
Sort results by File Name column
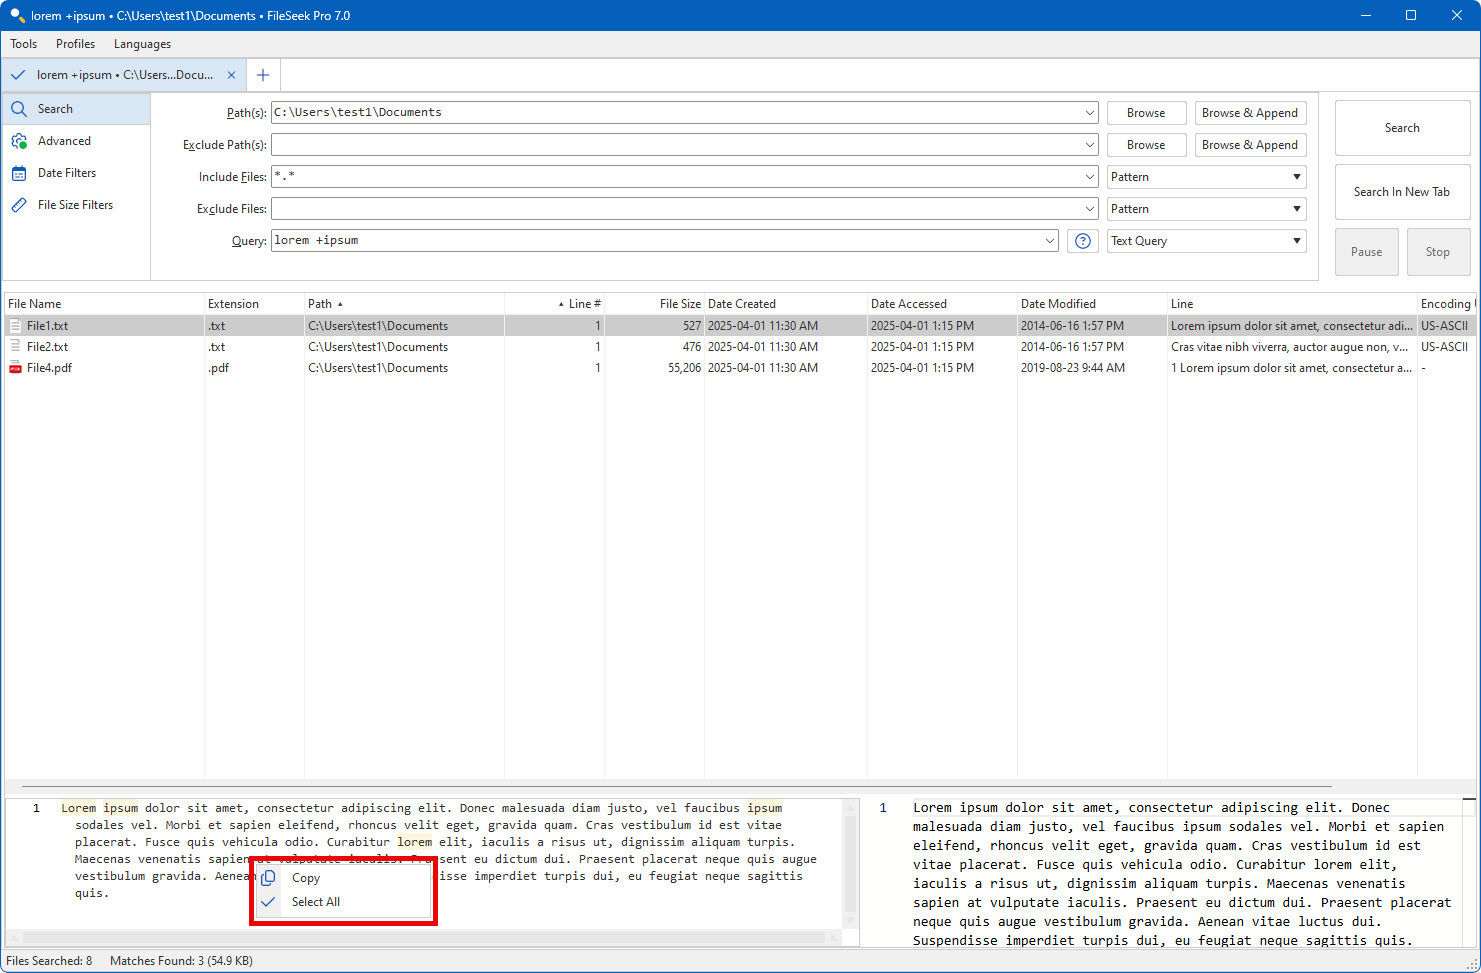click(104, 304)
